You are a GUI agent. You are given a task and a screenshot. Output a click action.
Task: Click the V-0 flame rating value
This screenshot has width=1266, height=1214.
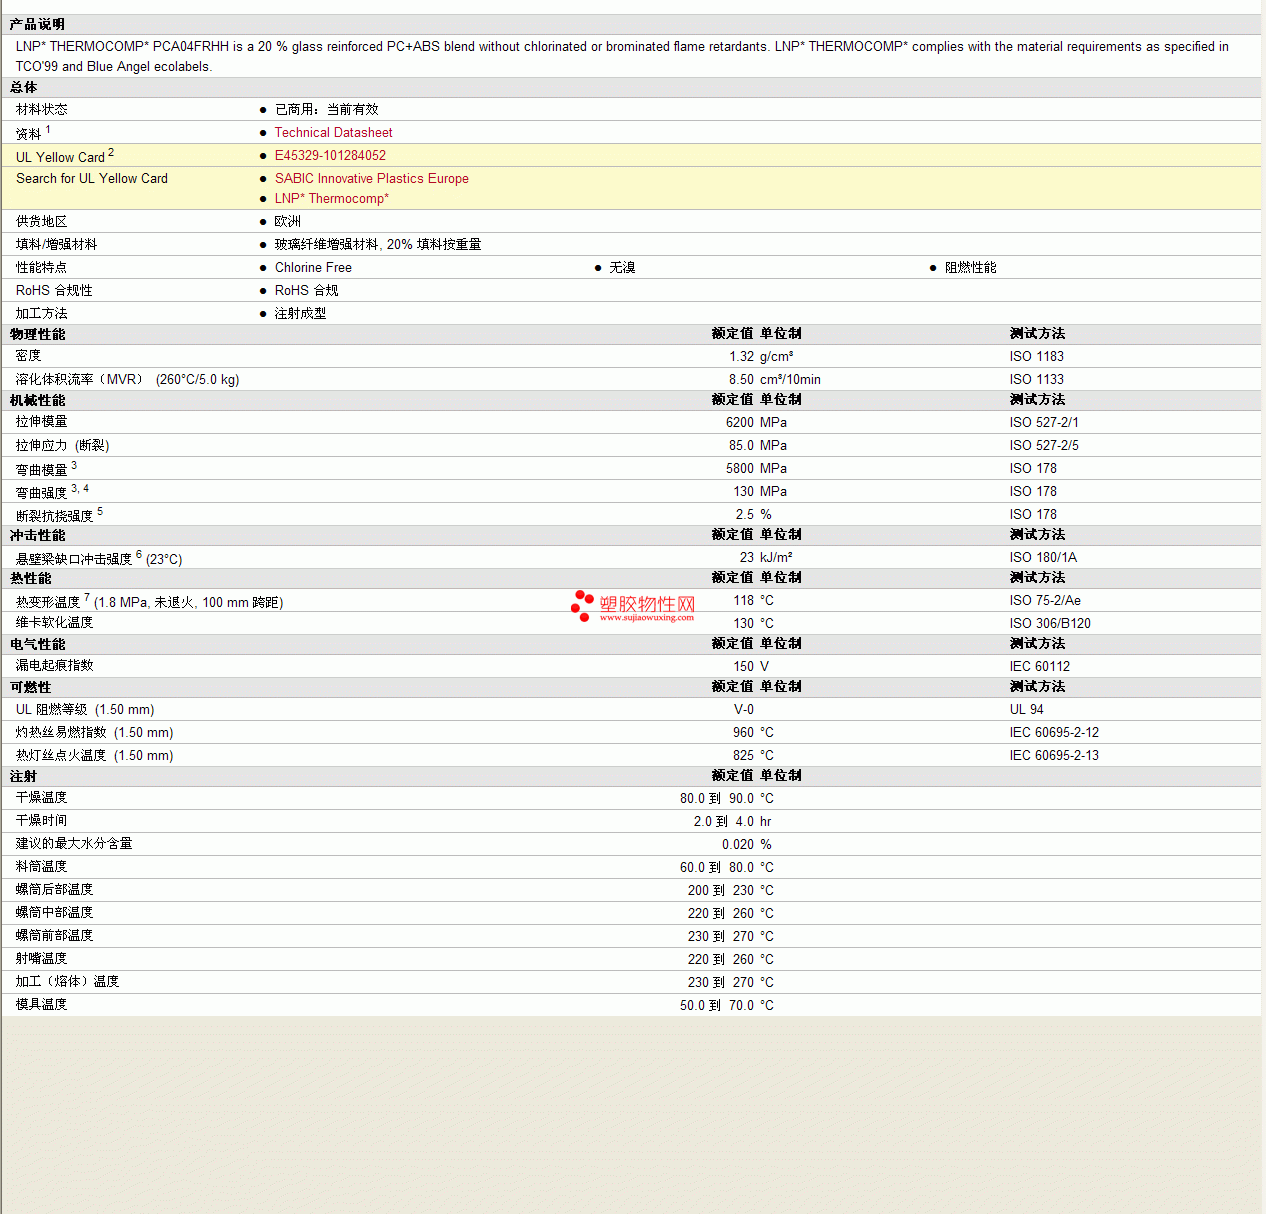pyautogui.click(x=744, y=709)
